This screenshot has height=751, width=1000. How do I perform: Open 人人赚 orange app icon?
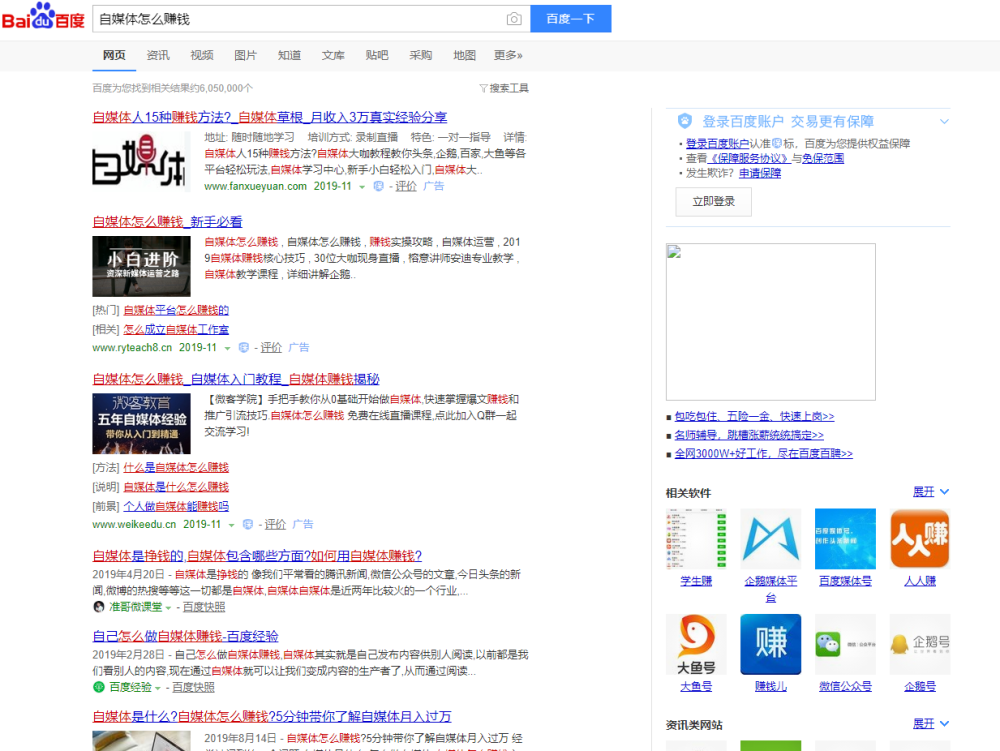tap(920, 539)
